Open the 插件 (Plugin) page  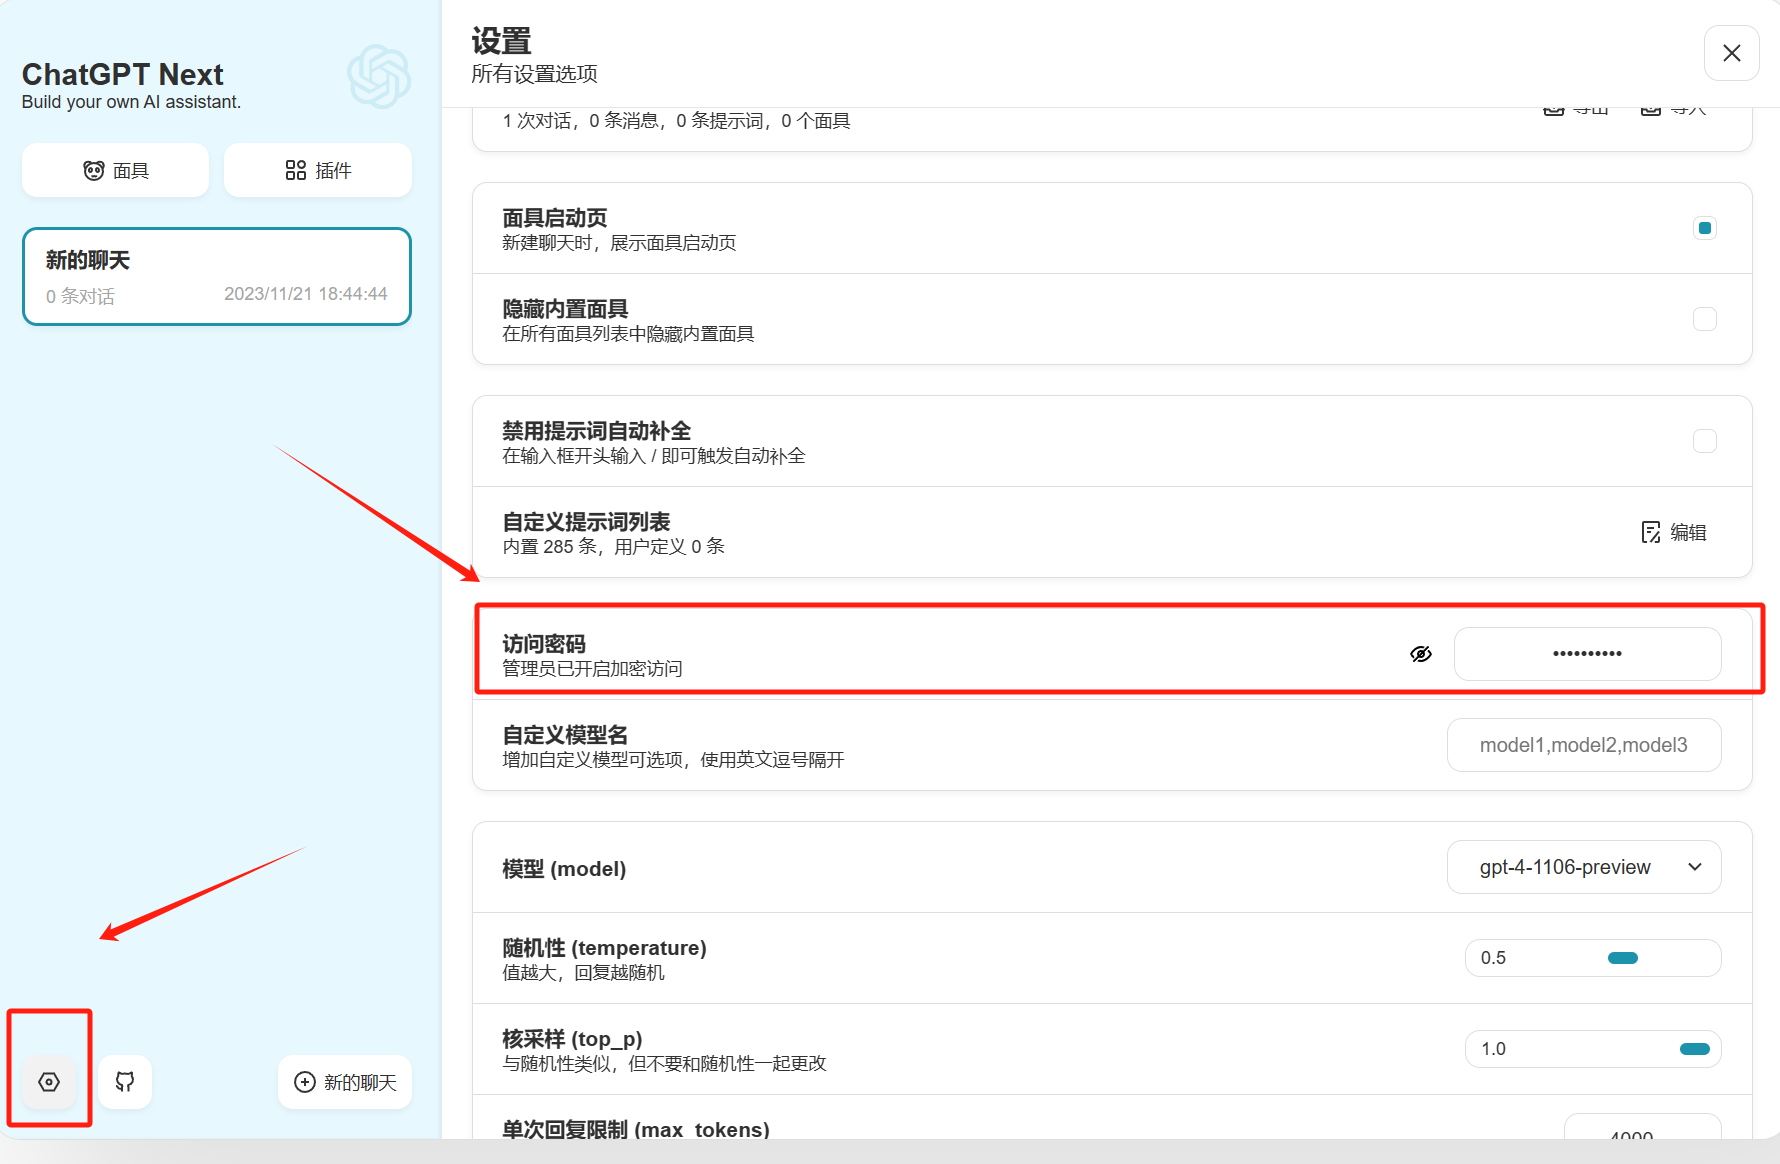click(318, 171)
